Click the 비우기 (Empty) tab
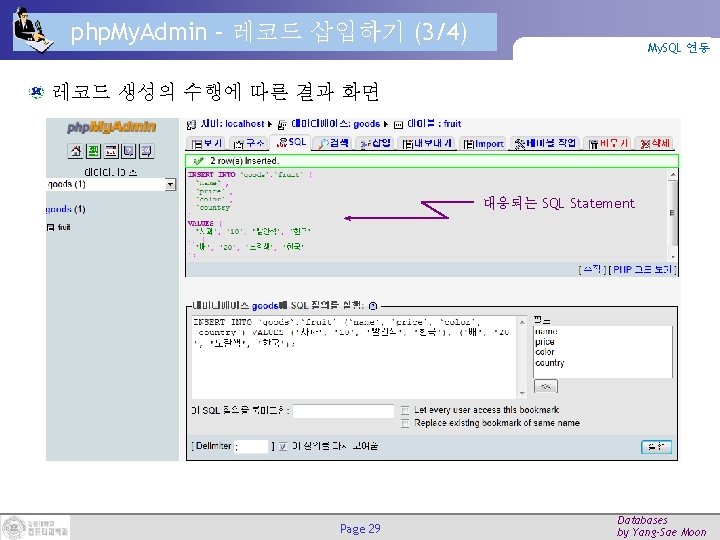720x540 pixels. [x=608, y=144]
